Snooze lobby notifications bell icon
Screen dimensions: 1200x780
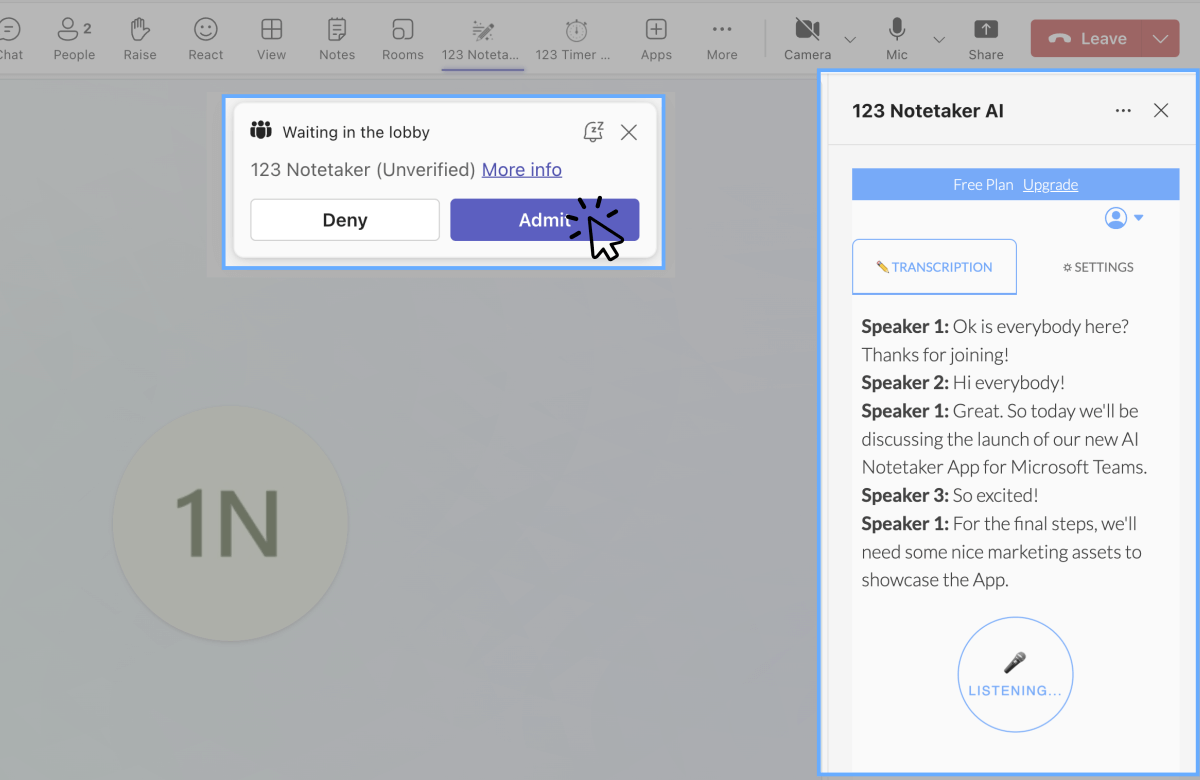[x=594, y=132]
